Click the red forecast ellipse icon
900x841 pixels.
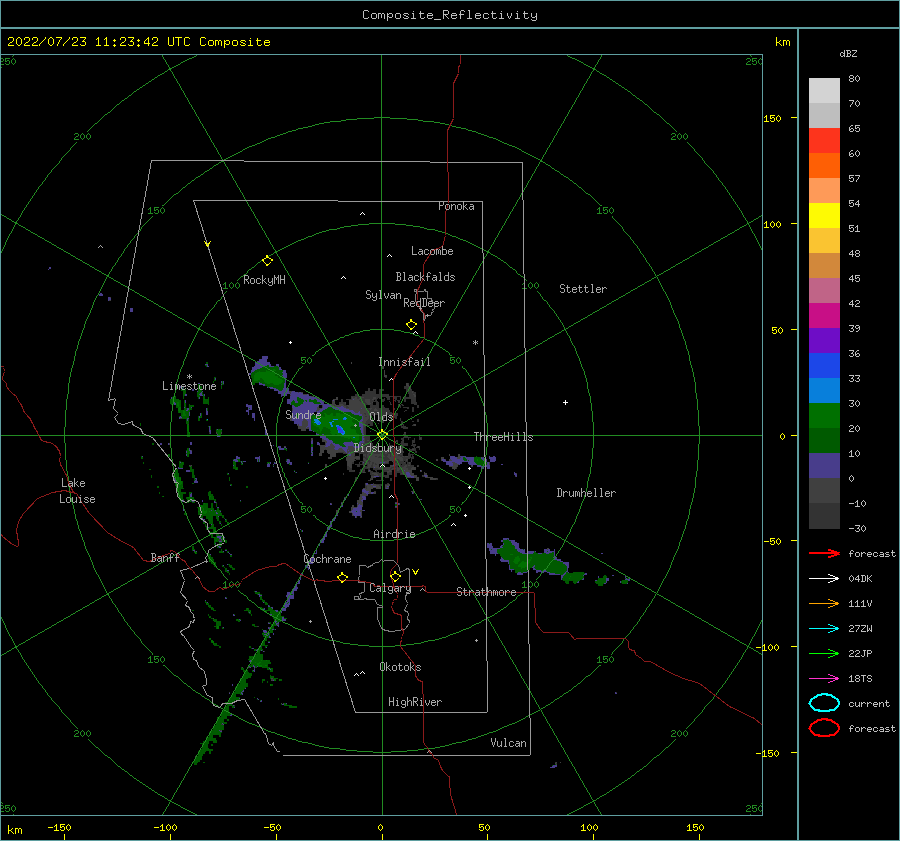[824, 728]
